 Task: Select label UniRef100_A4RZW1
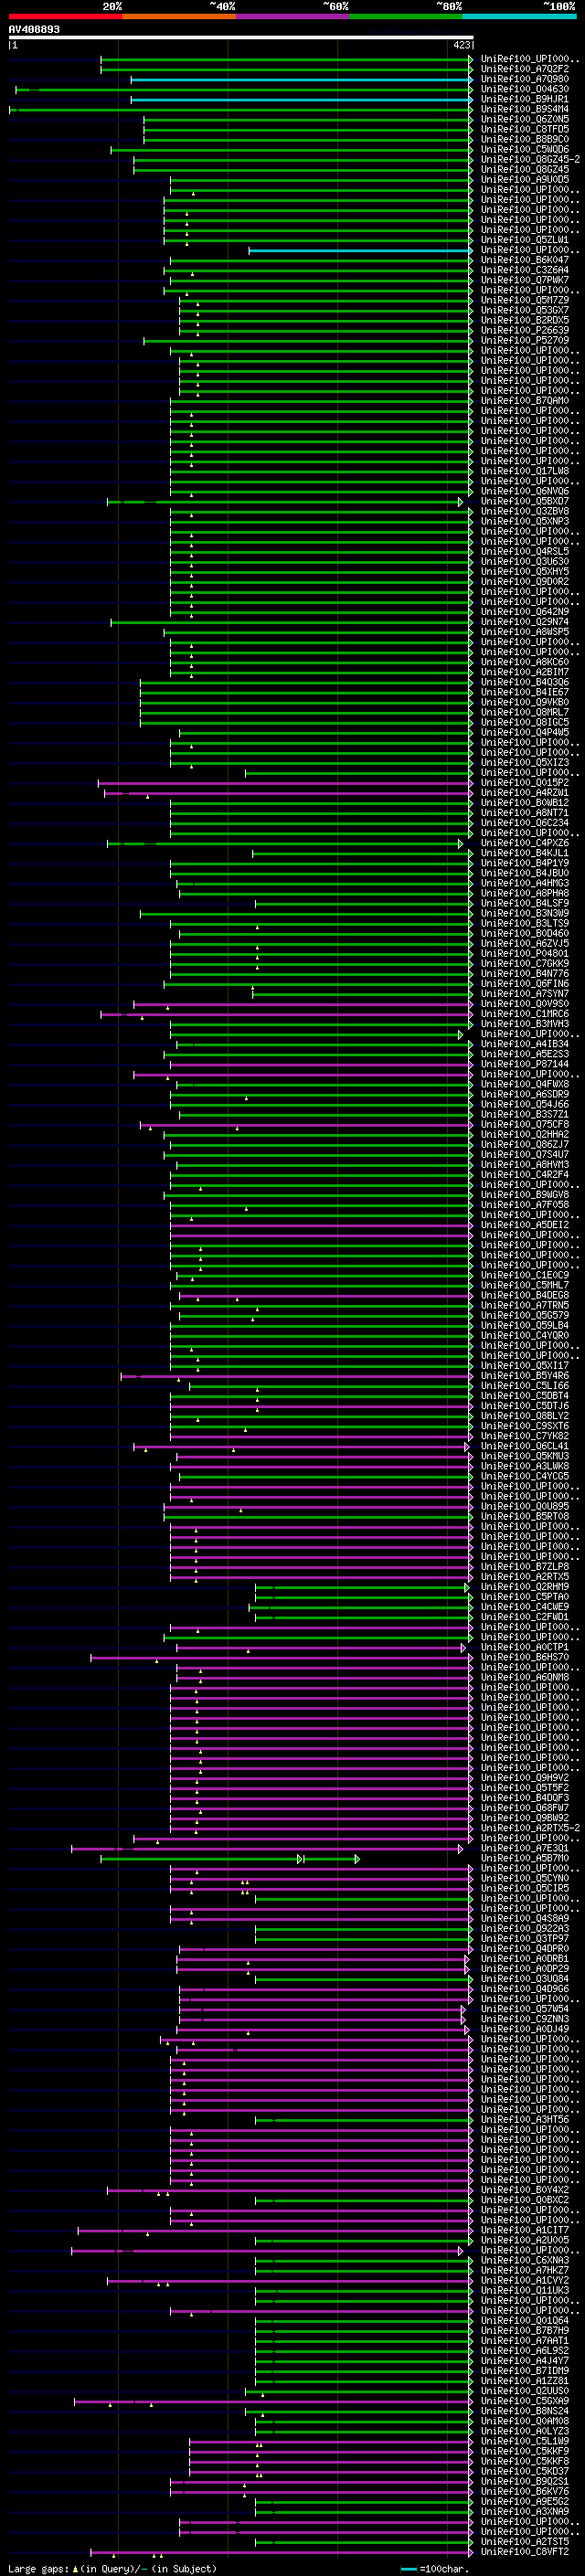pyautogui.click(x=525, y=793)
